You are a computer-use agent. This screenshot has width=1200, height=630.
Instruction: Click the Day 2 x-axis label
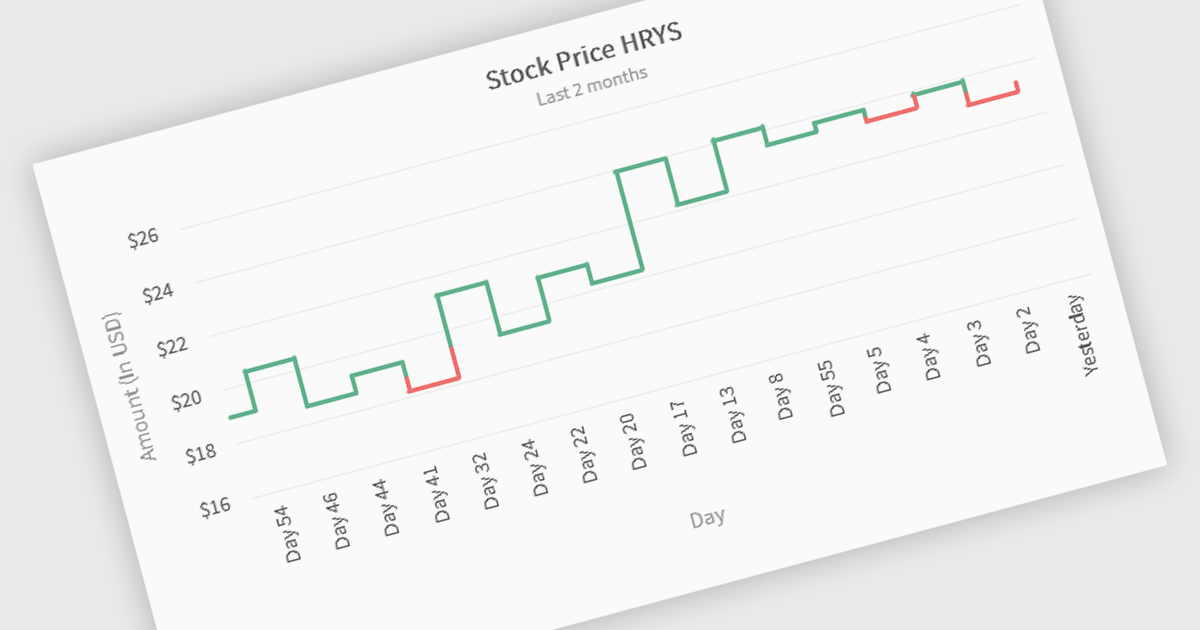click(x=1032, y=329)
